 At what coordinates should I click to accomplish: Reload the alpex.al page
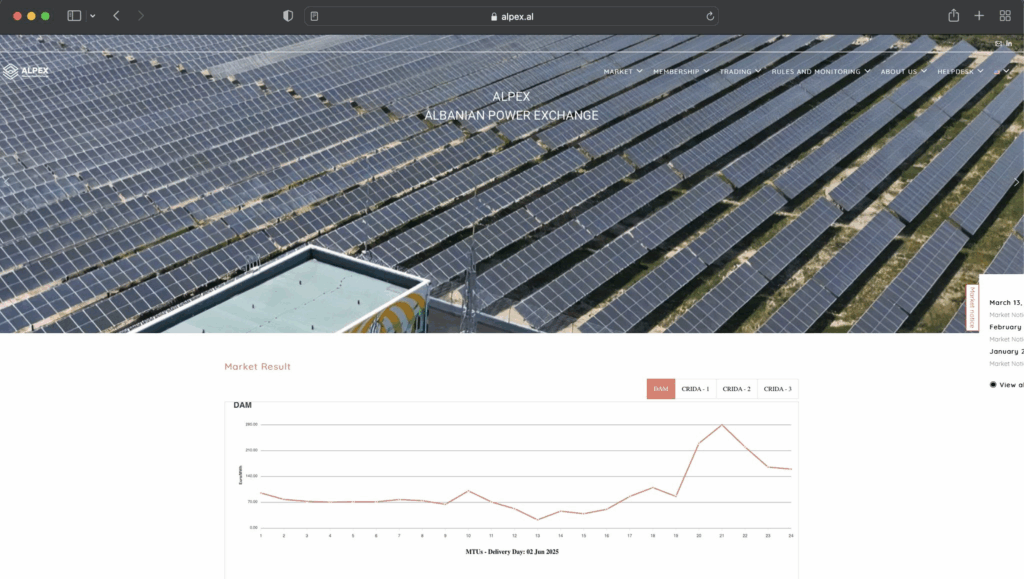pyautogui.click(x=710, y=16)
